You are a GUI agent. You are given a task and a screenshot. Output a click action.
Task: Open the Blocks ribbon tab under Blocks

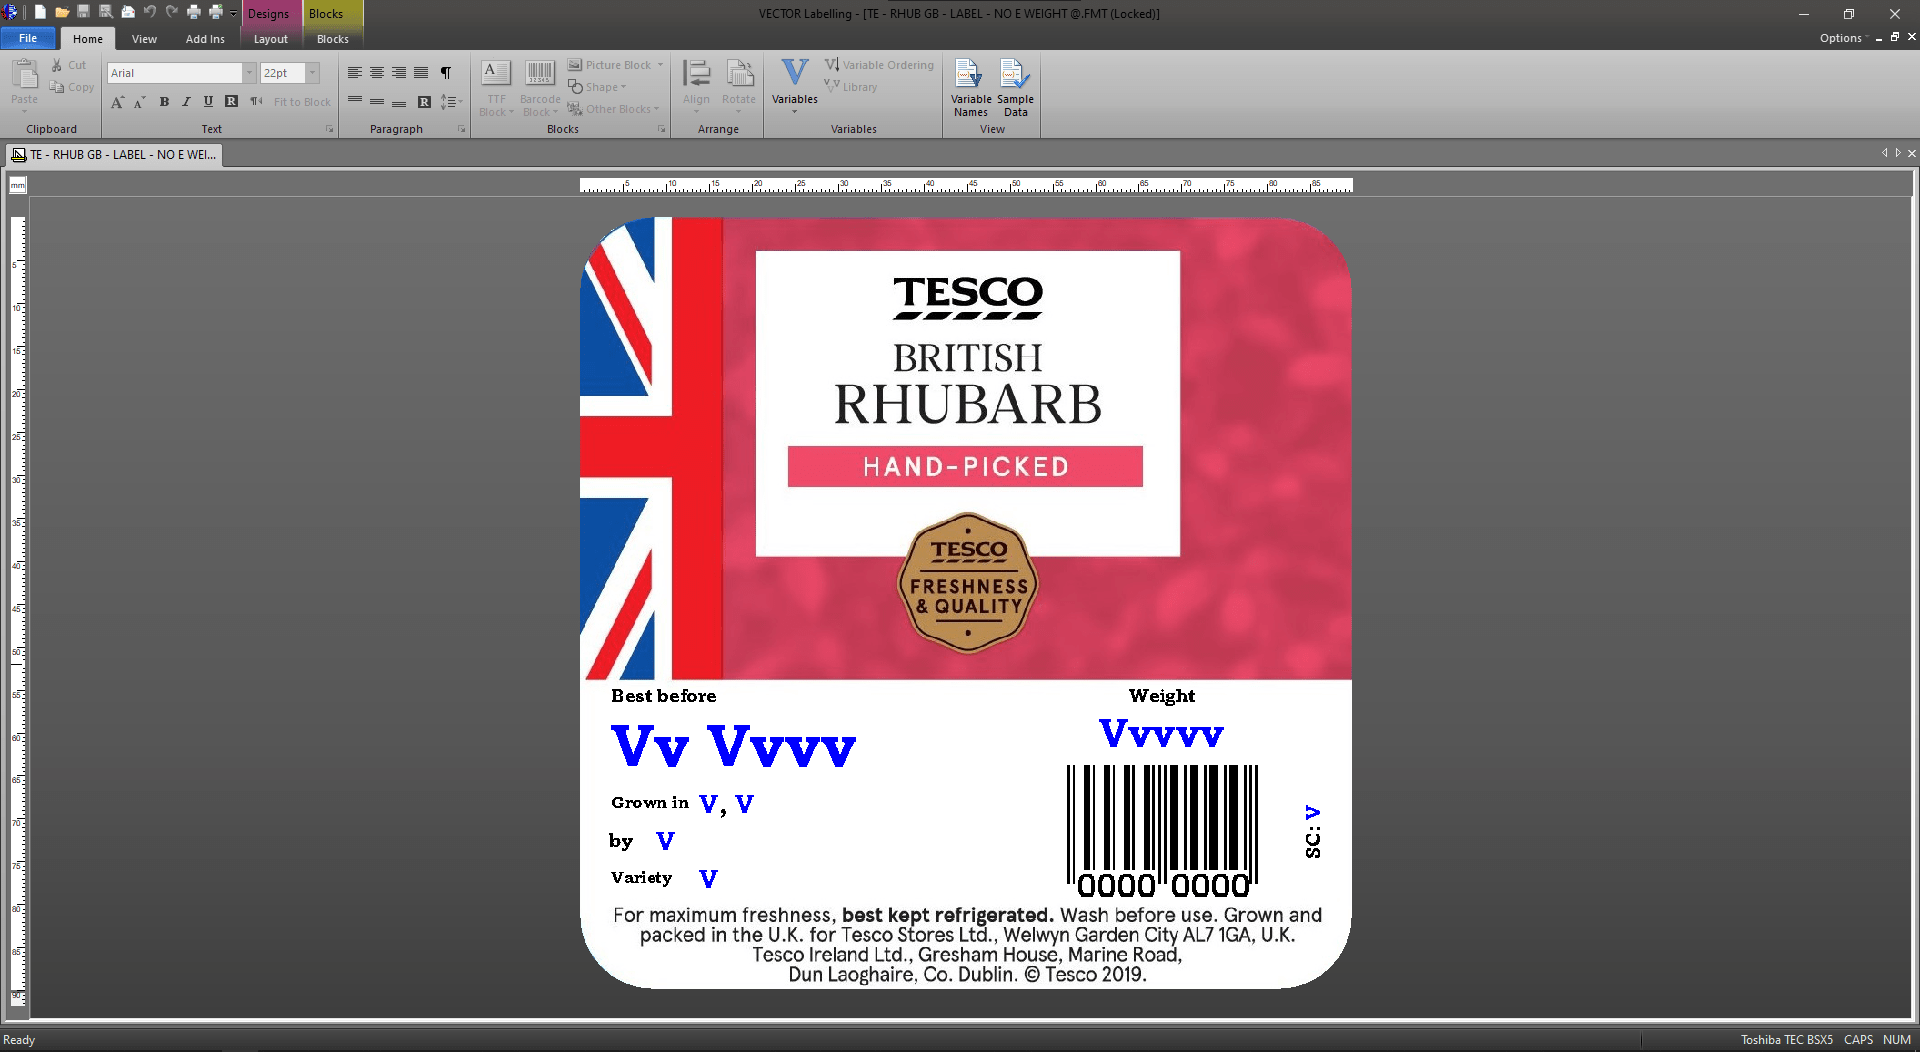(333, 39)
